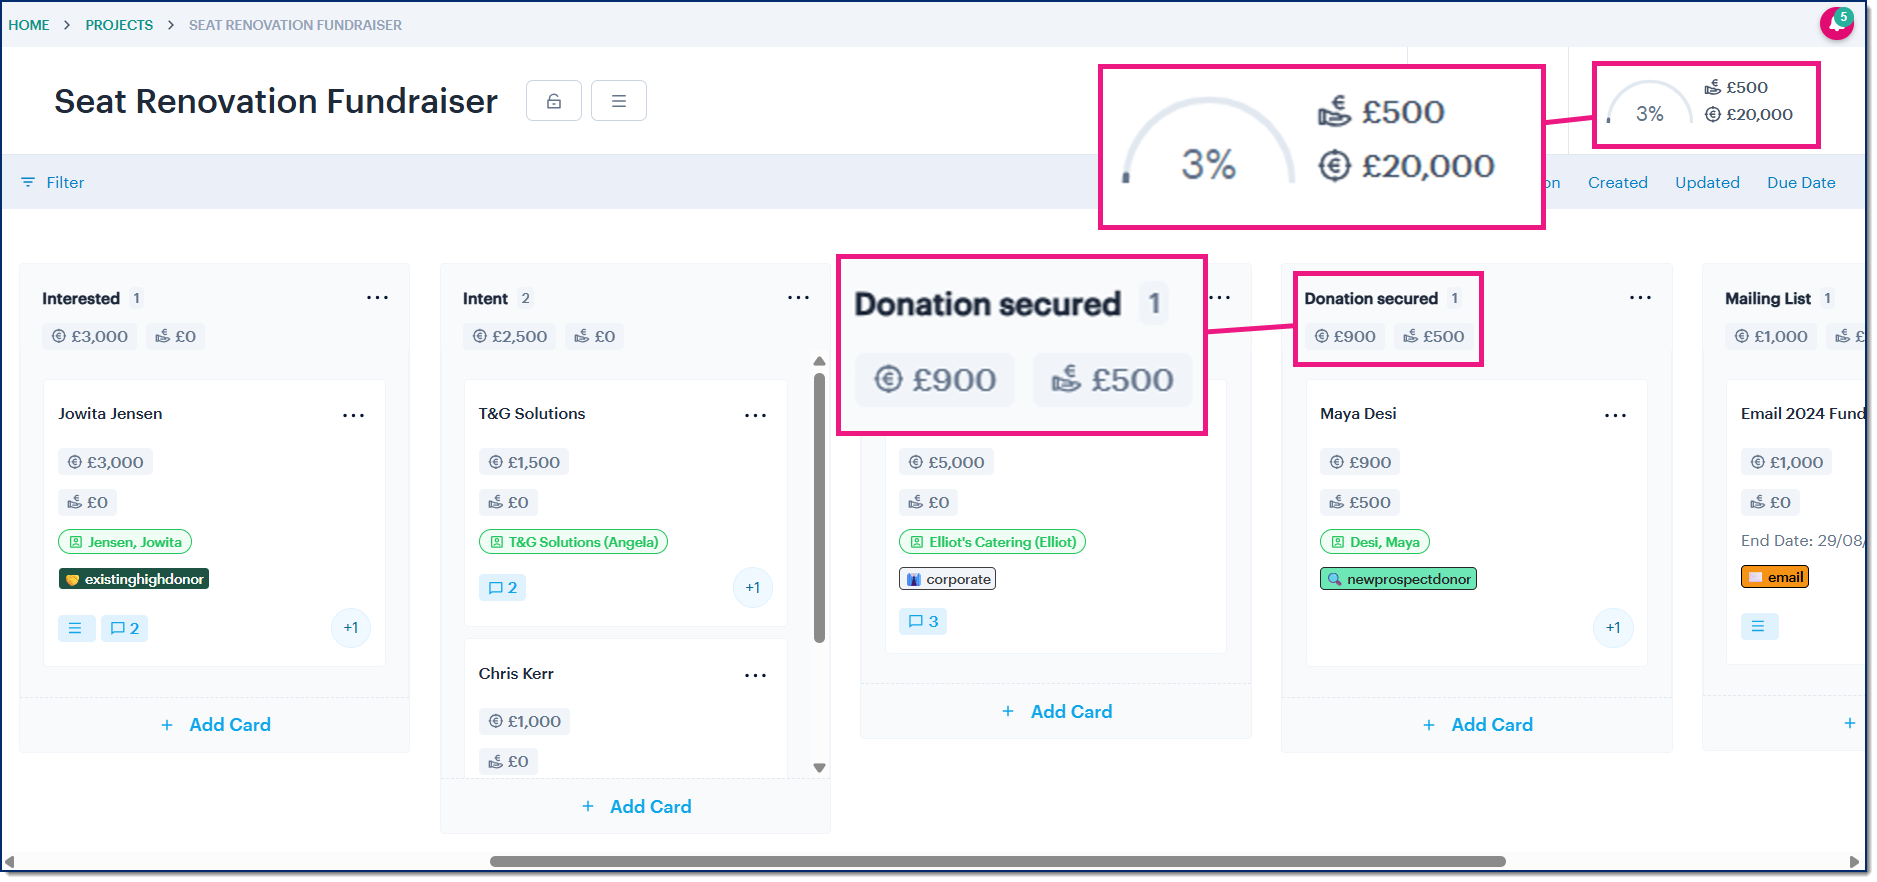The height and width of the screenshot is (882, 1877).
Task: Click Intent column scroll up arrow
Action: coord(819,361)
